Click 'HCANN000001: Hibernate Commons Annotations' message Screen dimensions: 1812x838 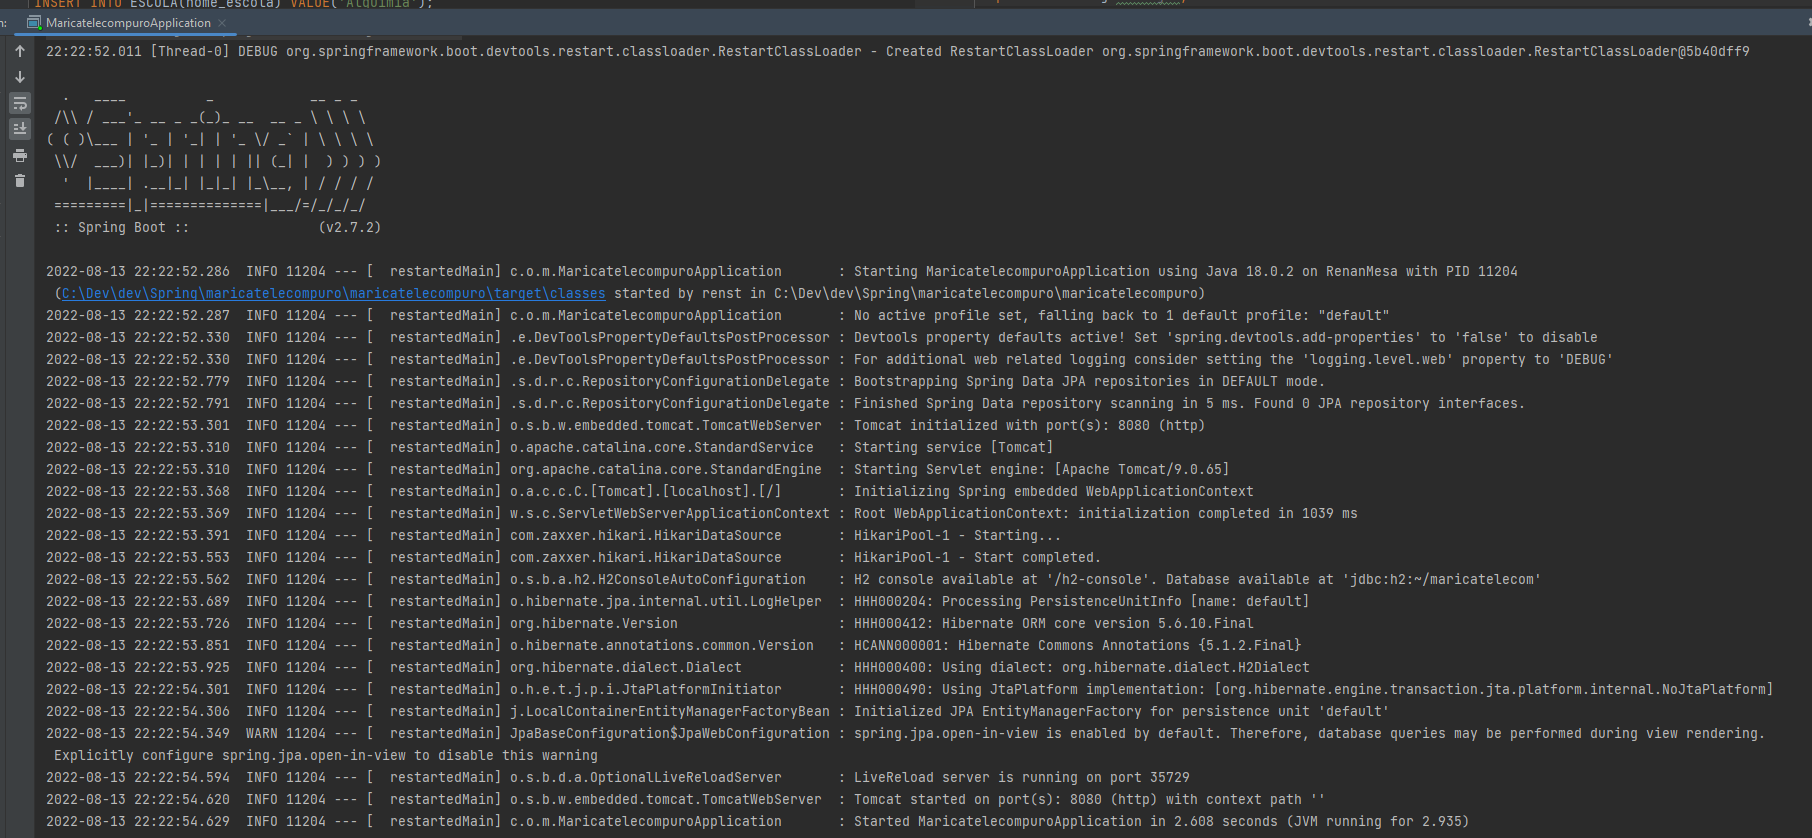(1078, 646)
